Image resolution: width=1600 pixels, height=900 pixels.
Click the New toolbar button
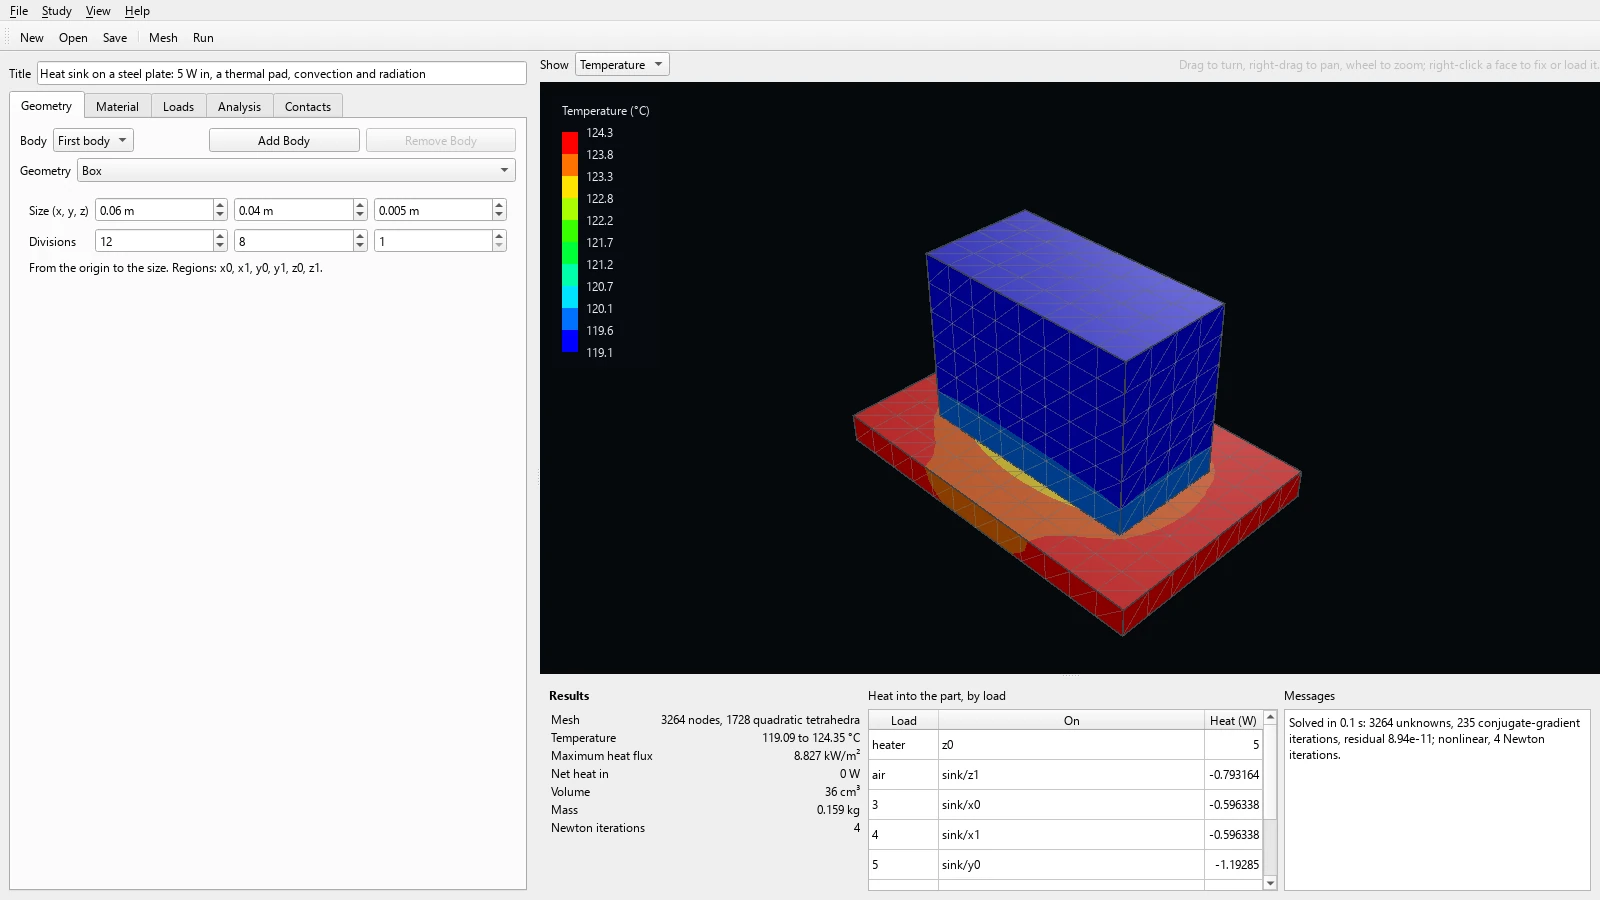click(x=32, y=38)
